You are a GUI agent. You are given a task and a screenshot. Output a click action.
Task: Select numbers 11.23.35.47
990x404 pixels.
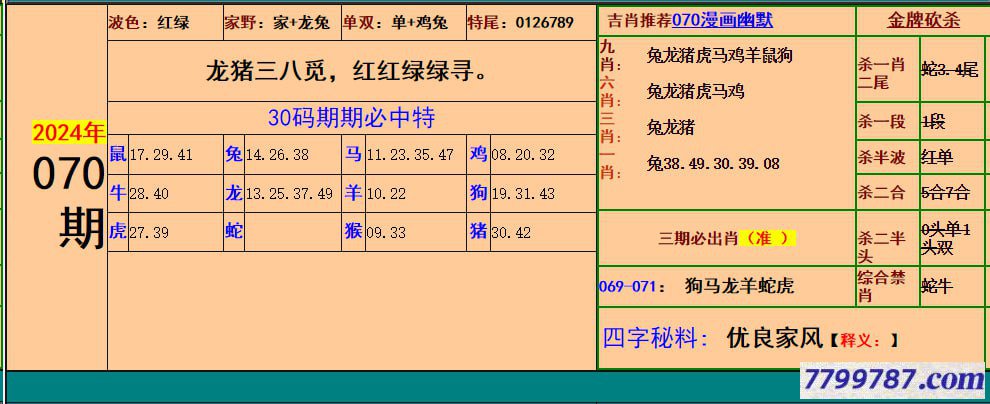(410, 155)
